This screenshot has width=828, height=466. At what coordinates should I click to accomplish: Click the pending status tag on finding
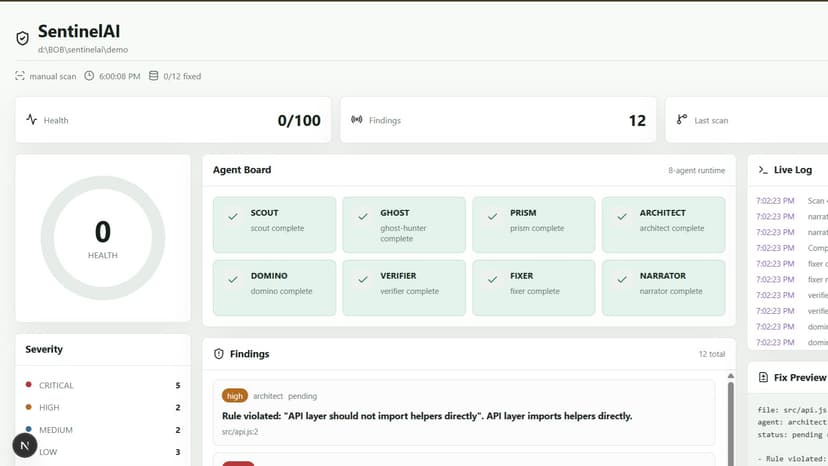click(303, 396)
